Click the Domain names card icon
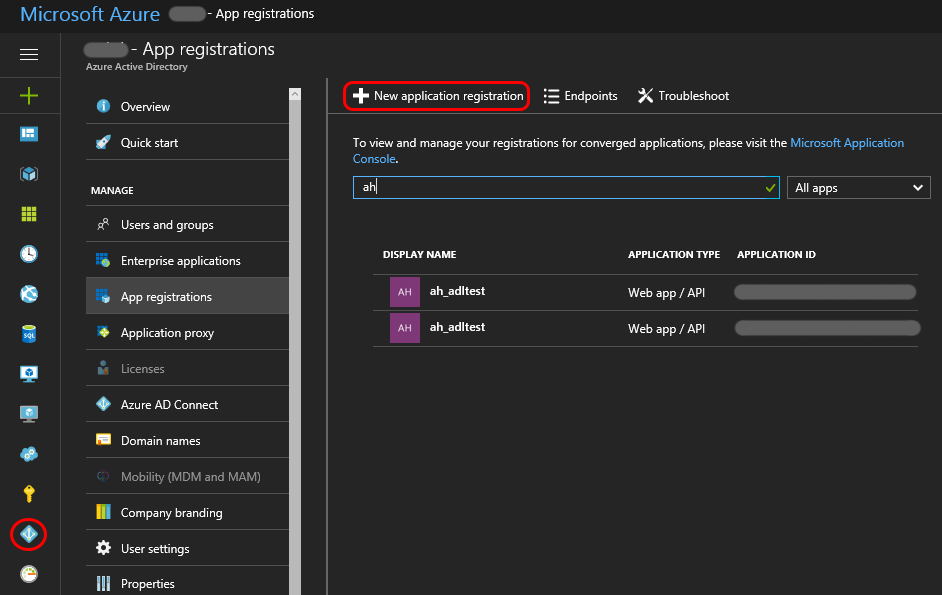Image resolution: width=942 pixels, height=595 pixels. point(103,440)
